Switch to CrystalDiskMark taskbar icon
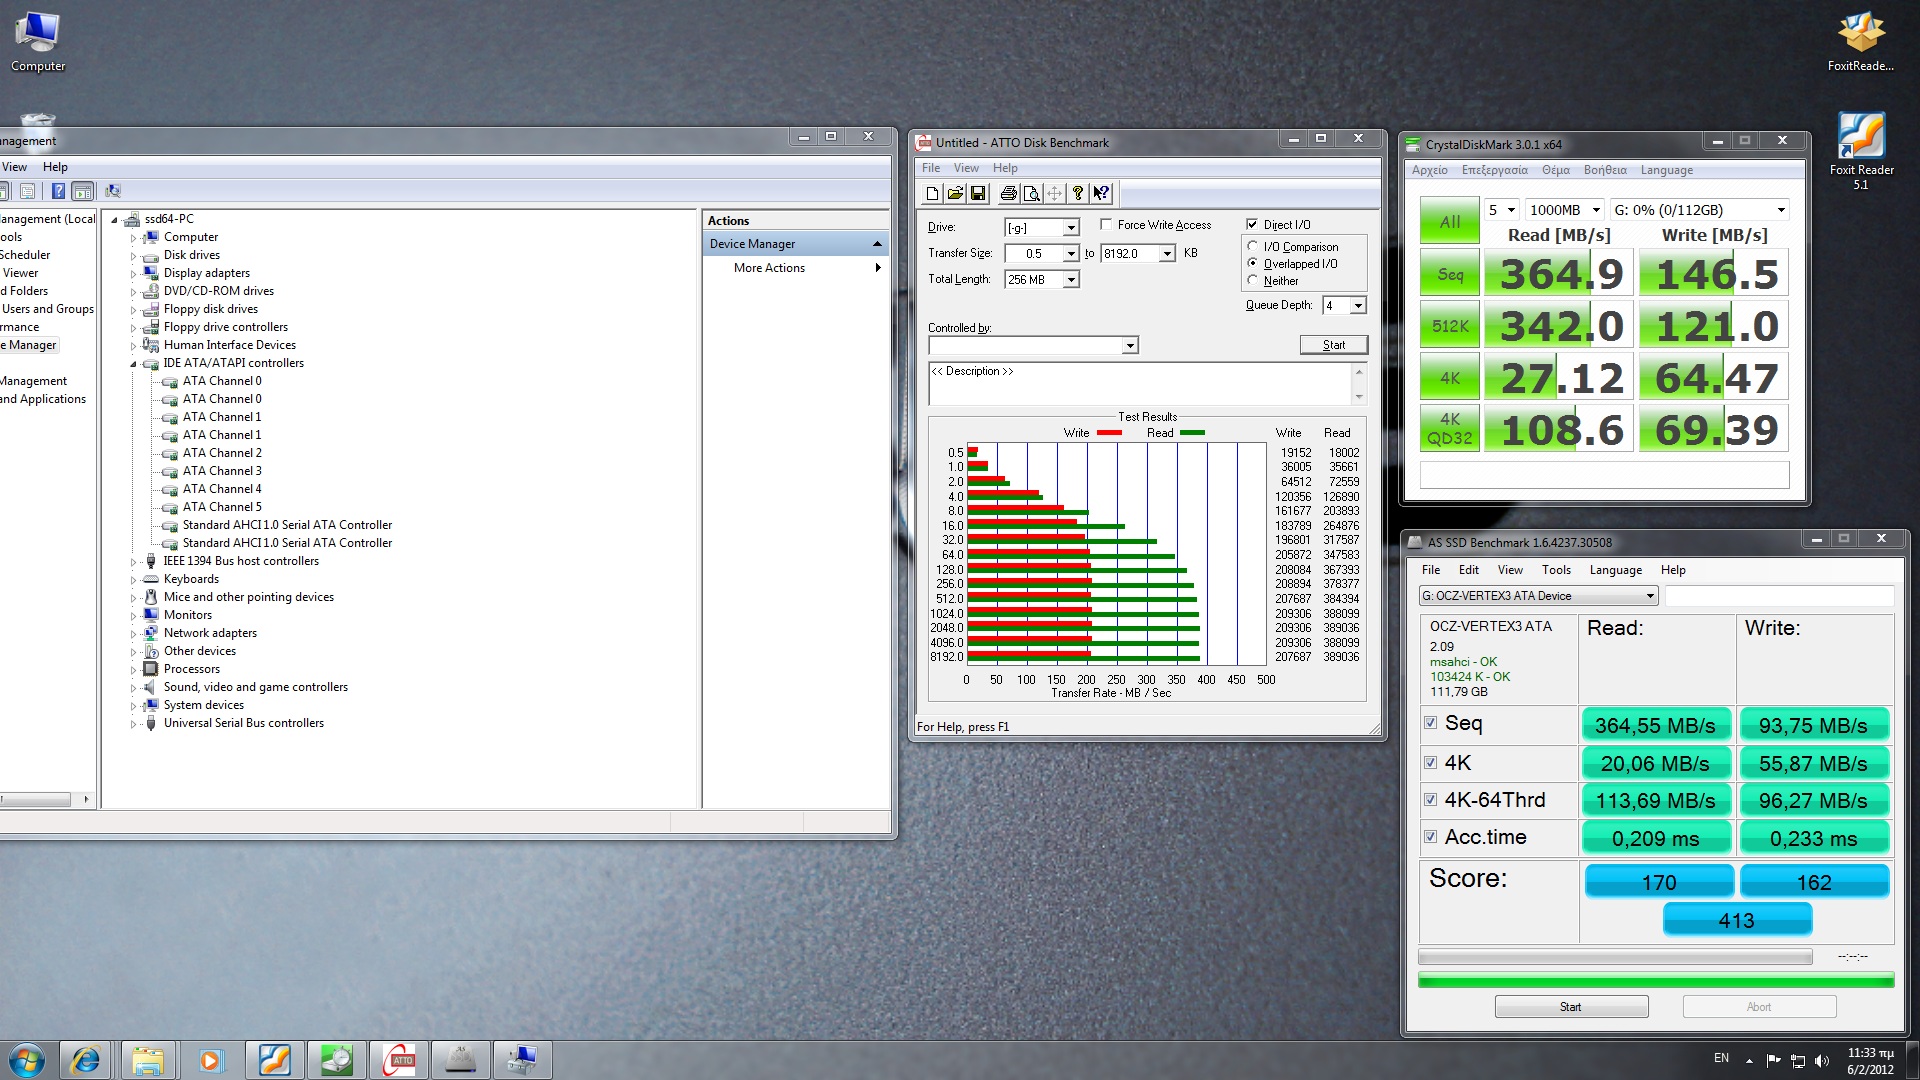 click(336, 1060)
